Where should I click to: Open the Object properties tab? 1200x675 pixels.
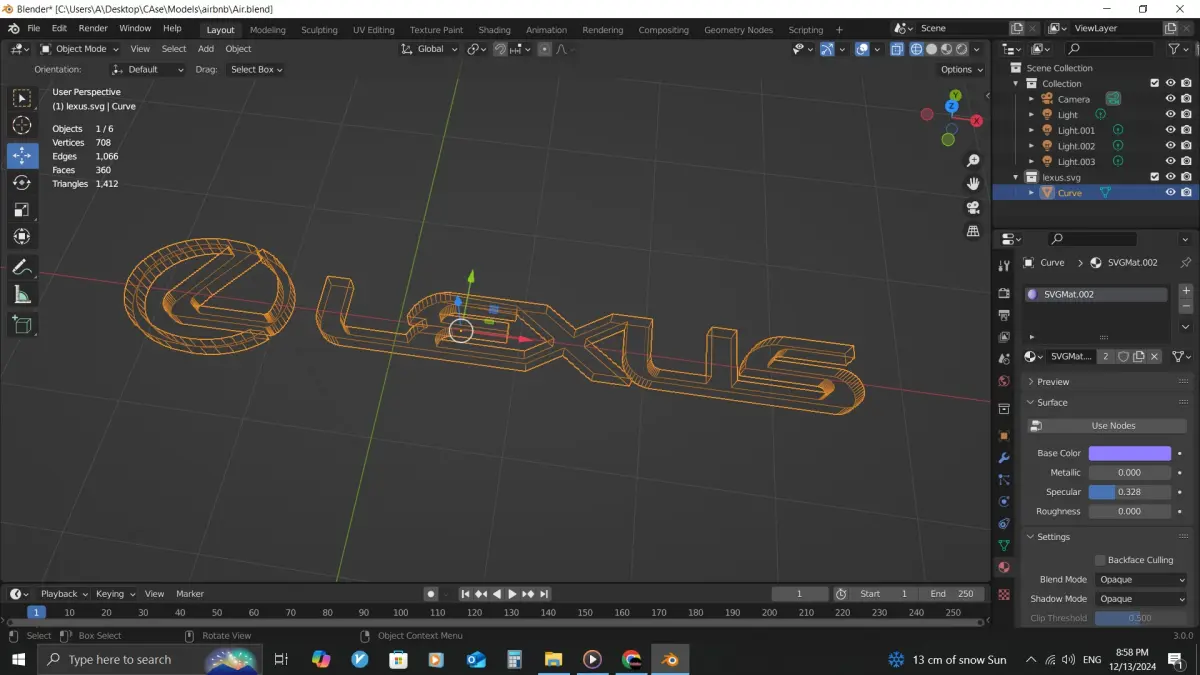point(1004,436)
